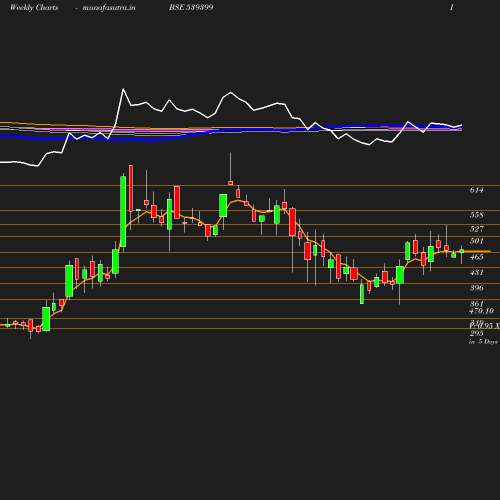Click the 558 price level label
The width and height of the screenshot is (500, 500).
pos(476,215)
